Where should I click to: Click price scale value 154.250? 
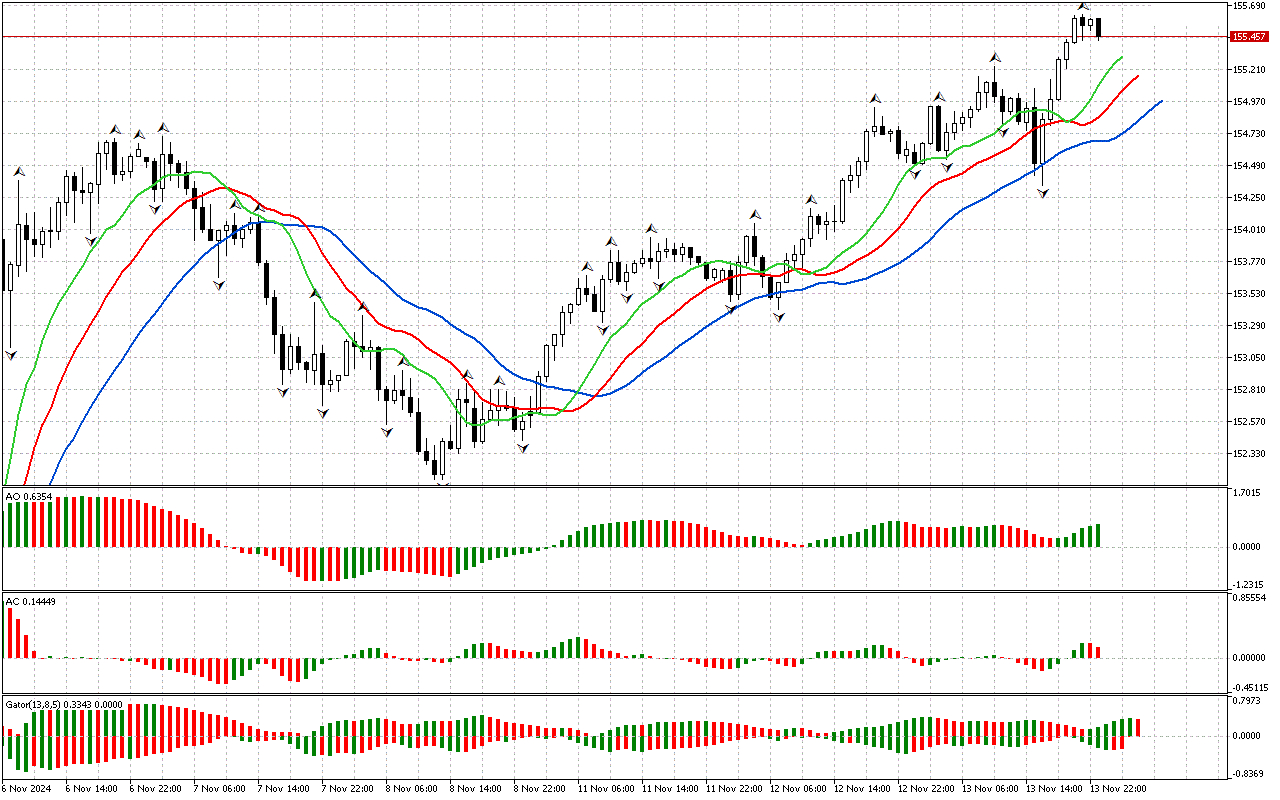tap(1248, 198)
